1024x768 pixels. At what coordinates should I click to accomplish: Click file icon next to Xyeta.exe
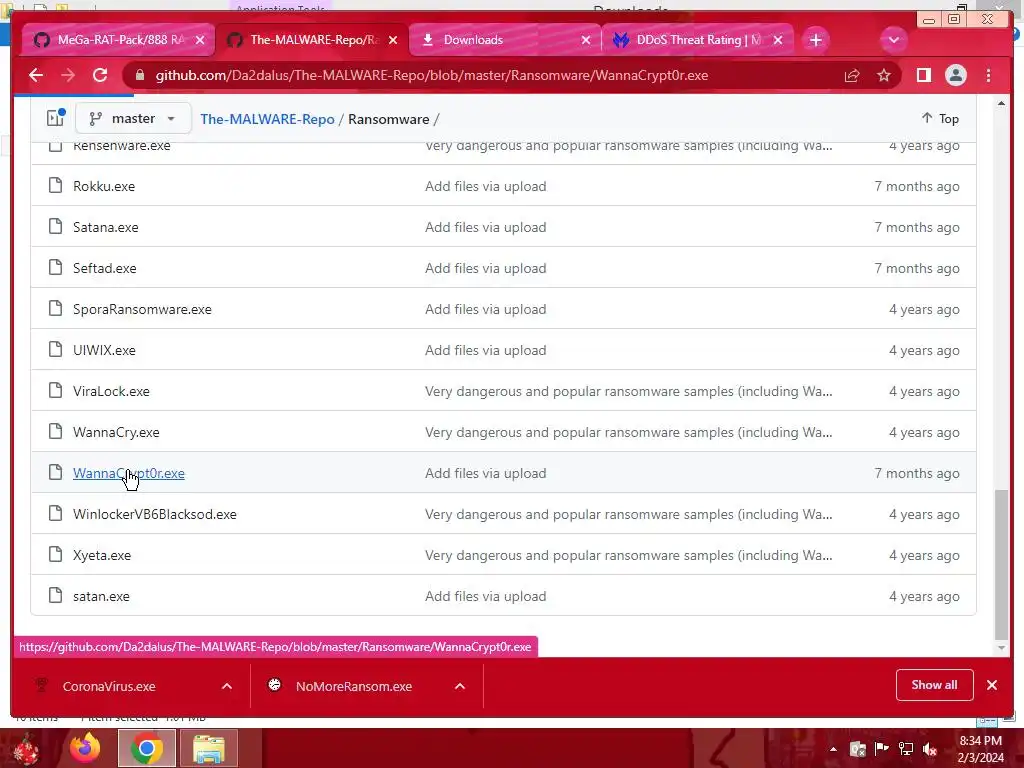point(56,554)
